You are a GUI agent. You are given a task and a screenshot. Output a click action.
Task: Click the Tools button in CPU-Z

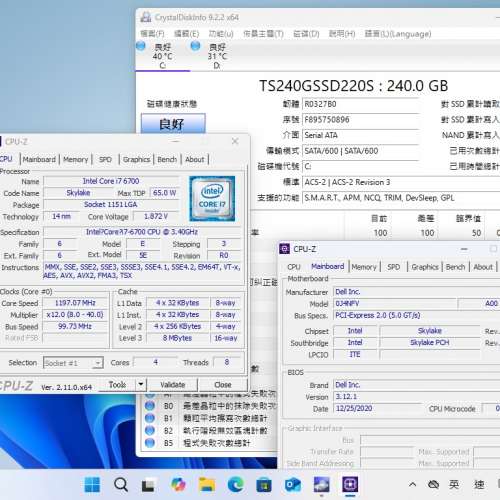coord(117,385)
